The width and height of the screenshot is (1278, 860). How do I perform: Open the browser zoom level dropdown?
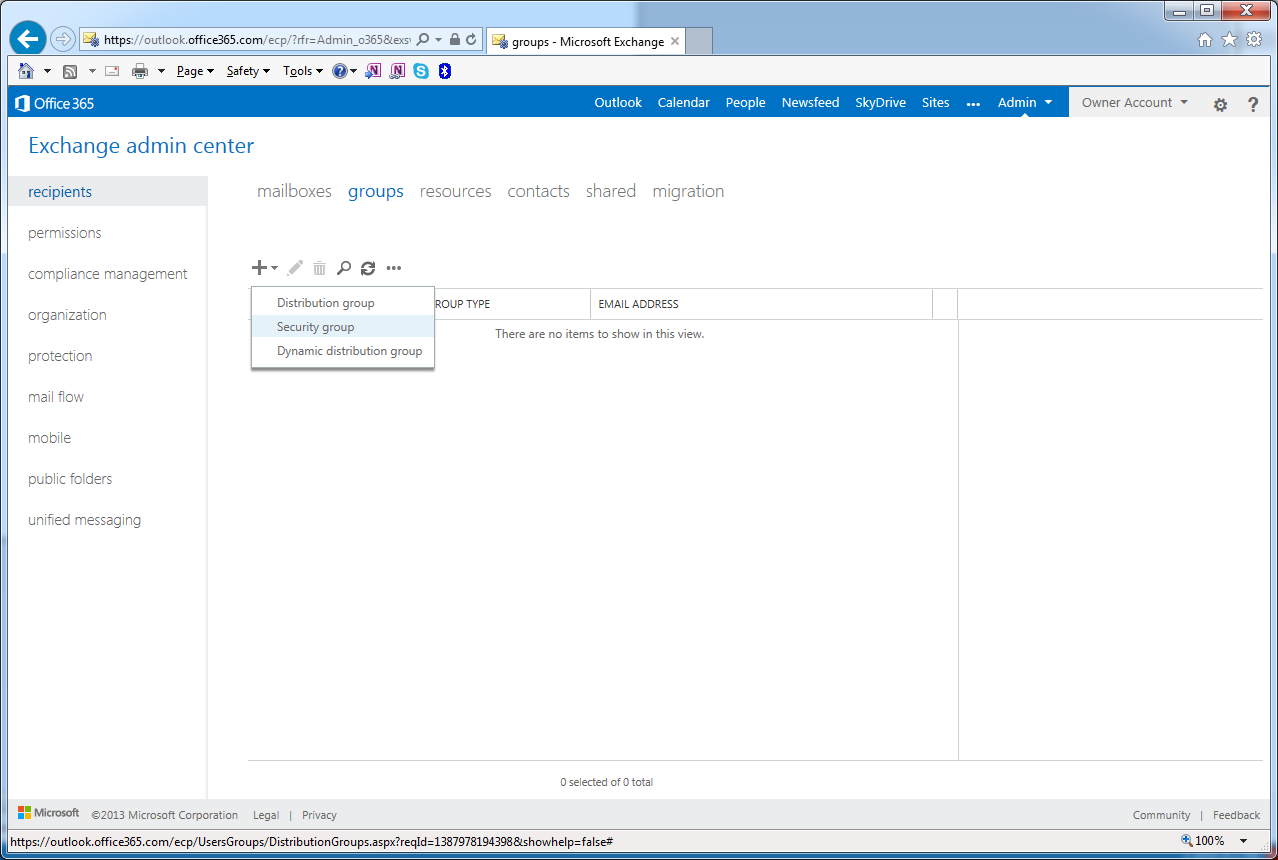1243,841
